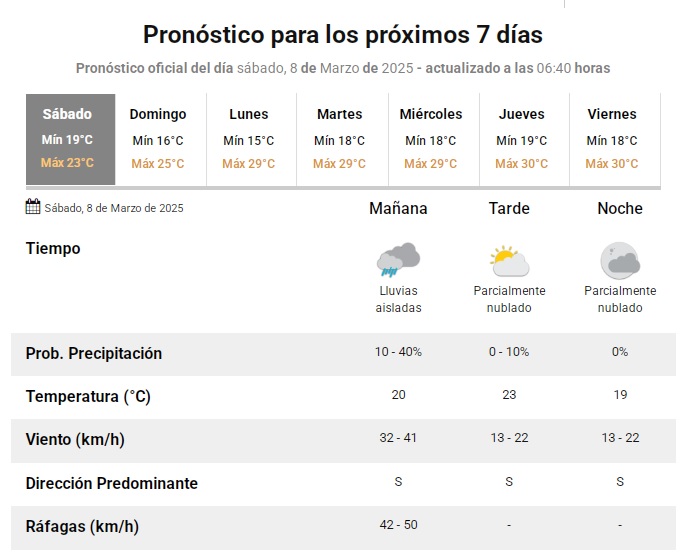
Task: Click the Tarde column header
Action: 509,209
